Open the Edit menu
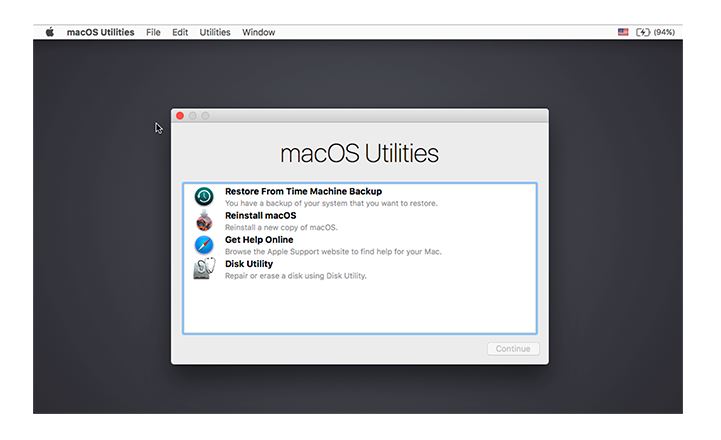This screenshot has height=440, width=721. click(180, 32)
